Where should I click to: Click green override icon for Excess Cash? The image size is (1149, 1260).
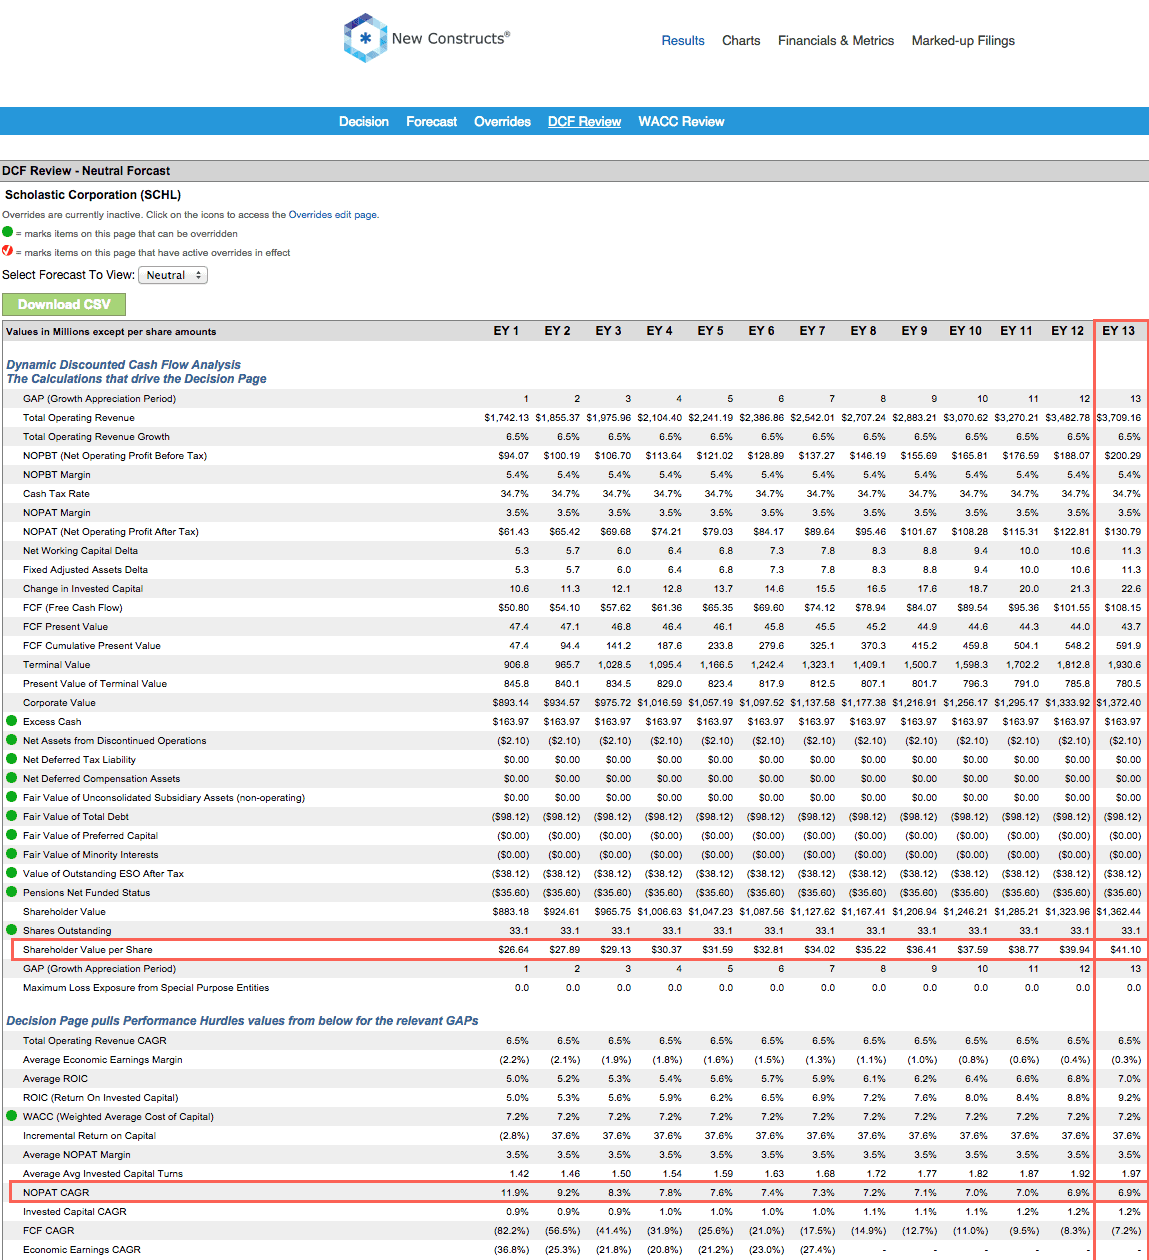coord(12,721)
